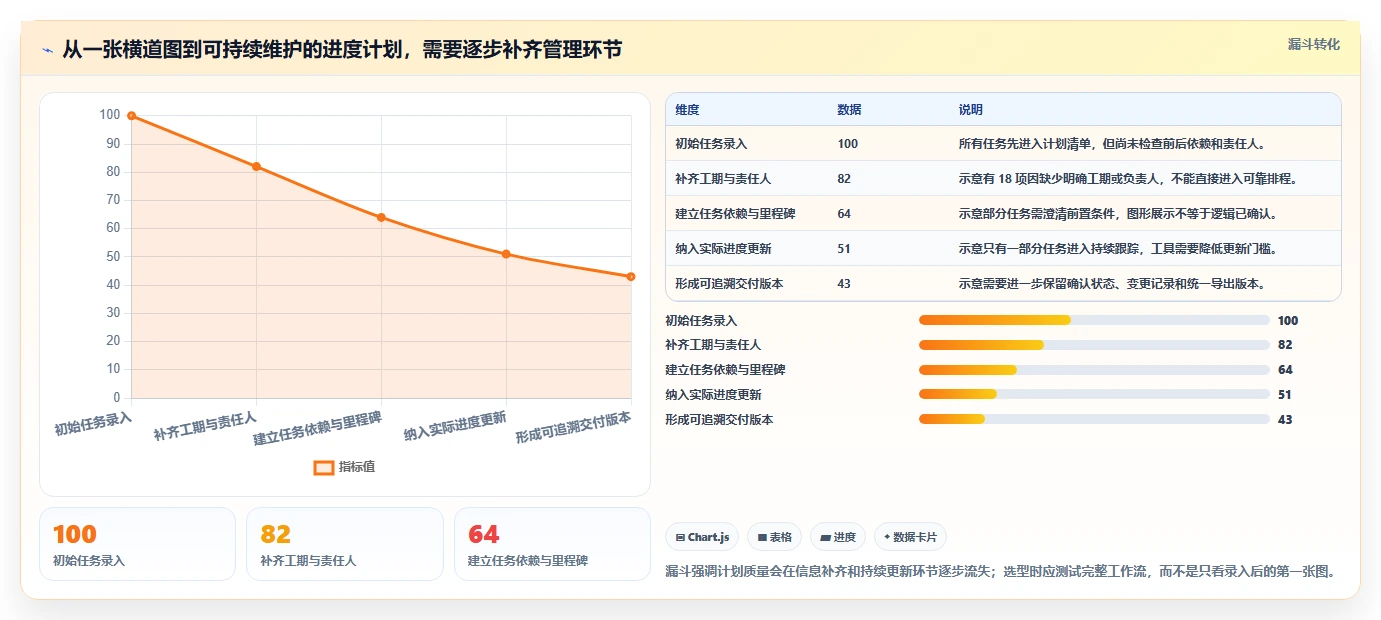Click the 43 value in the table
This screenshot has width=1381, height=620.
[x=844, y=284]
